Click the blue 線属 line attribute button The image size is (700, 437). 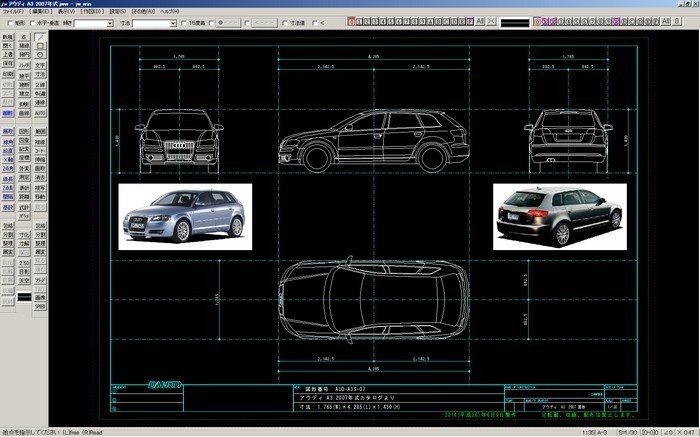click(x=8, y=113)
